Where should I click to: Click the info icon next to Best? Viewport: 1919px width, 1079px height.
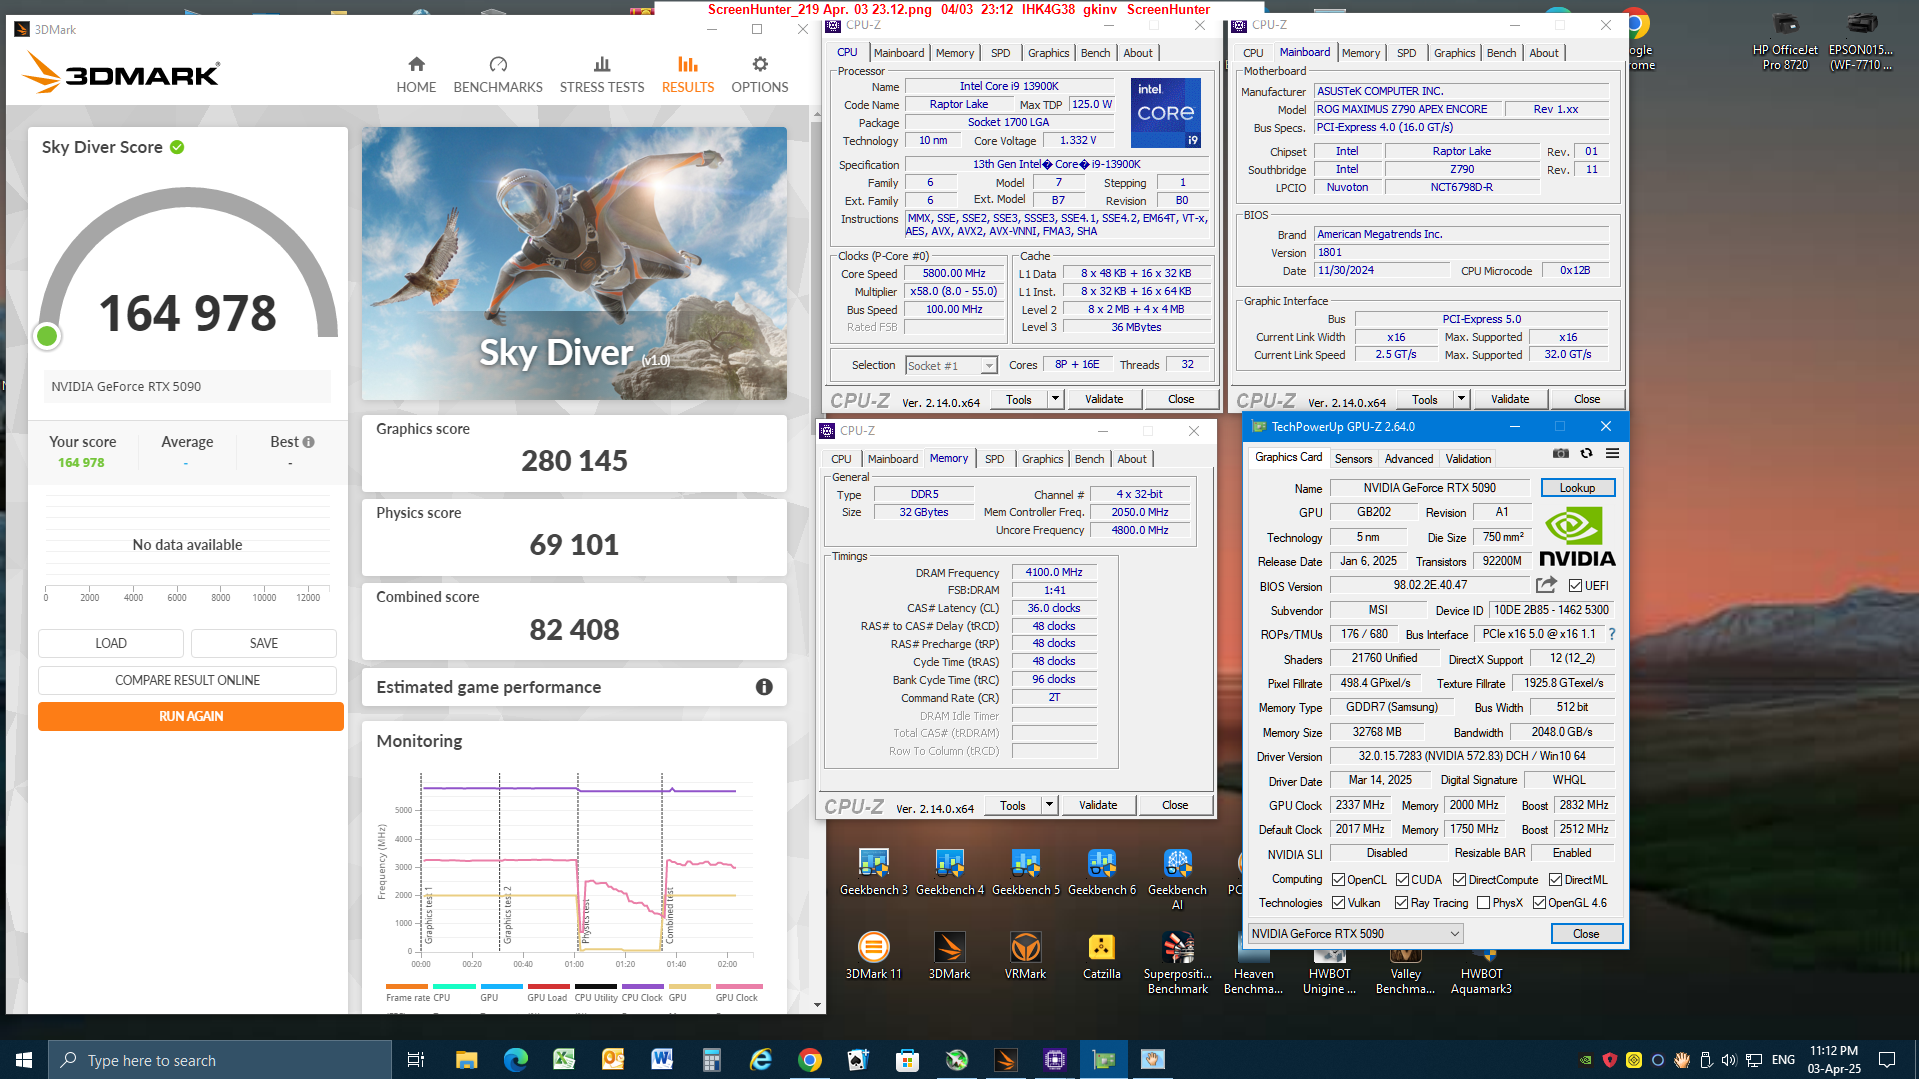point(309,442)
